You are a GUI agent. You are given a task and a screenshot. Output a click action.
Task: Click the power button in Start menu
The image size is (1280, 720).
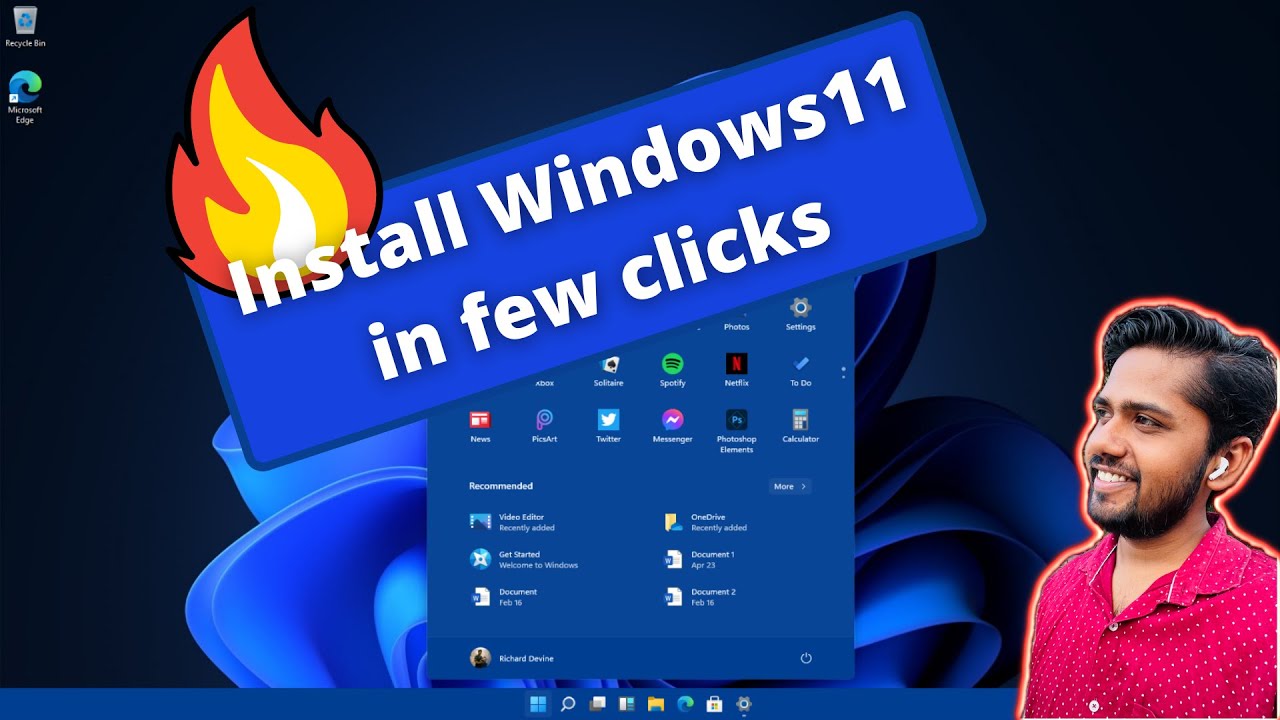tap(806, 658)
